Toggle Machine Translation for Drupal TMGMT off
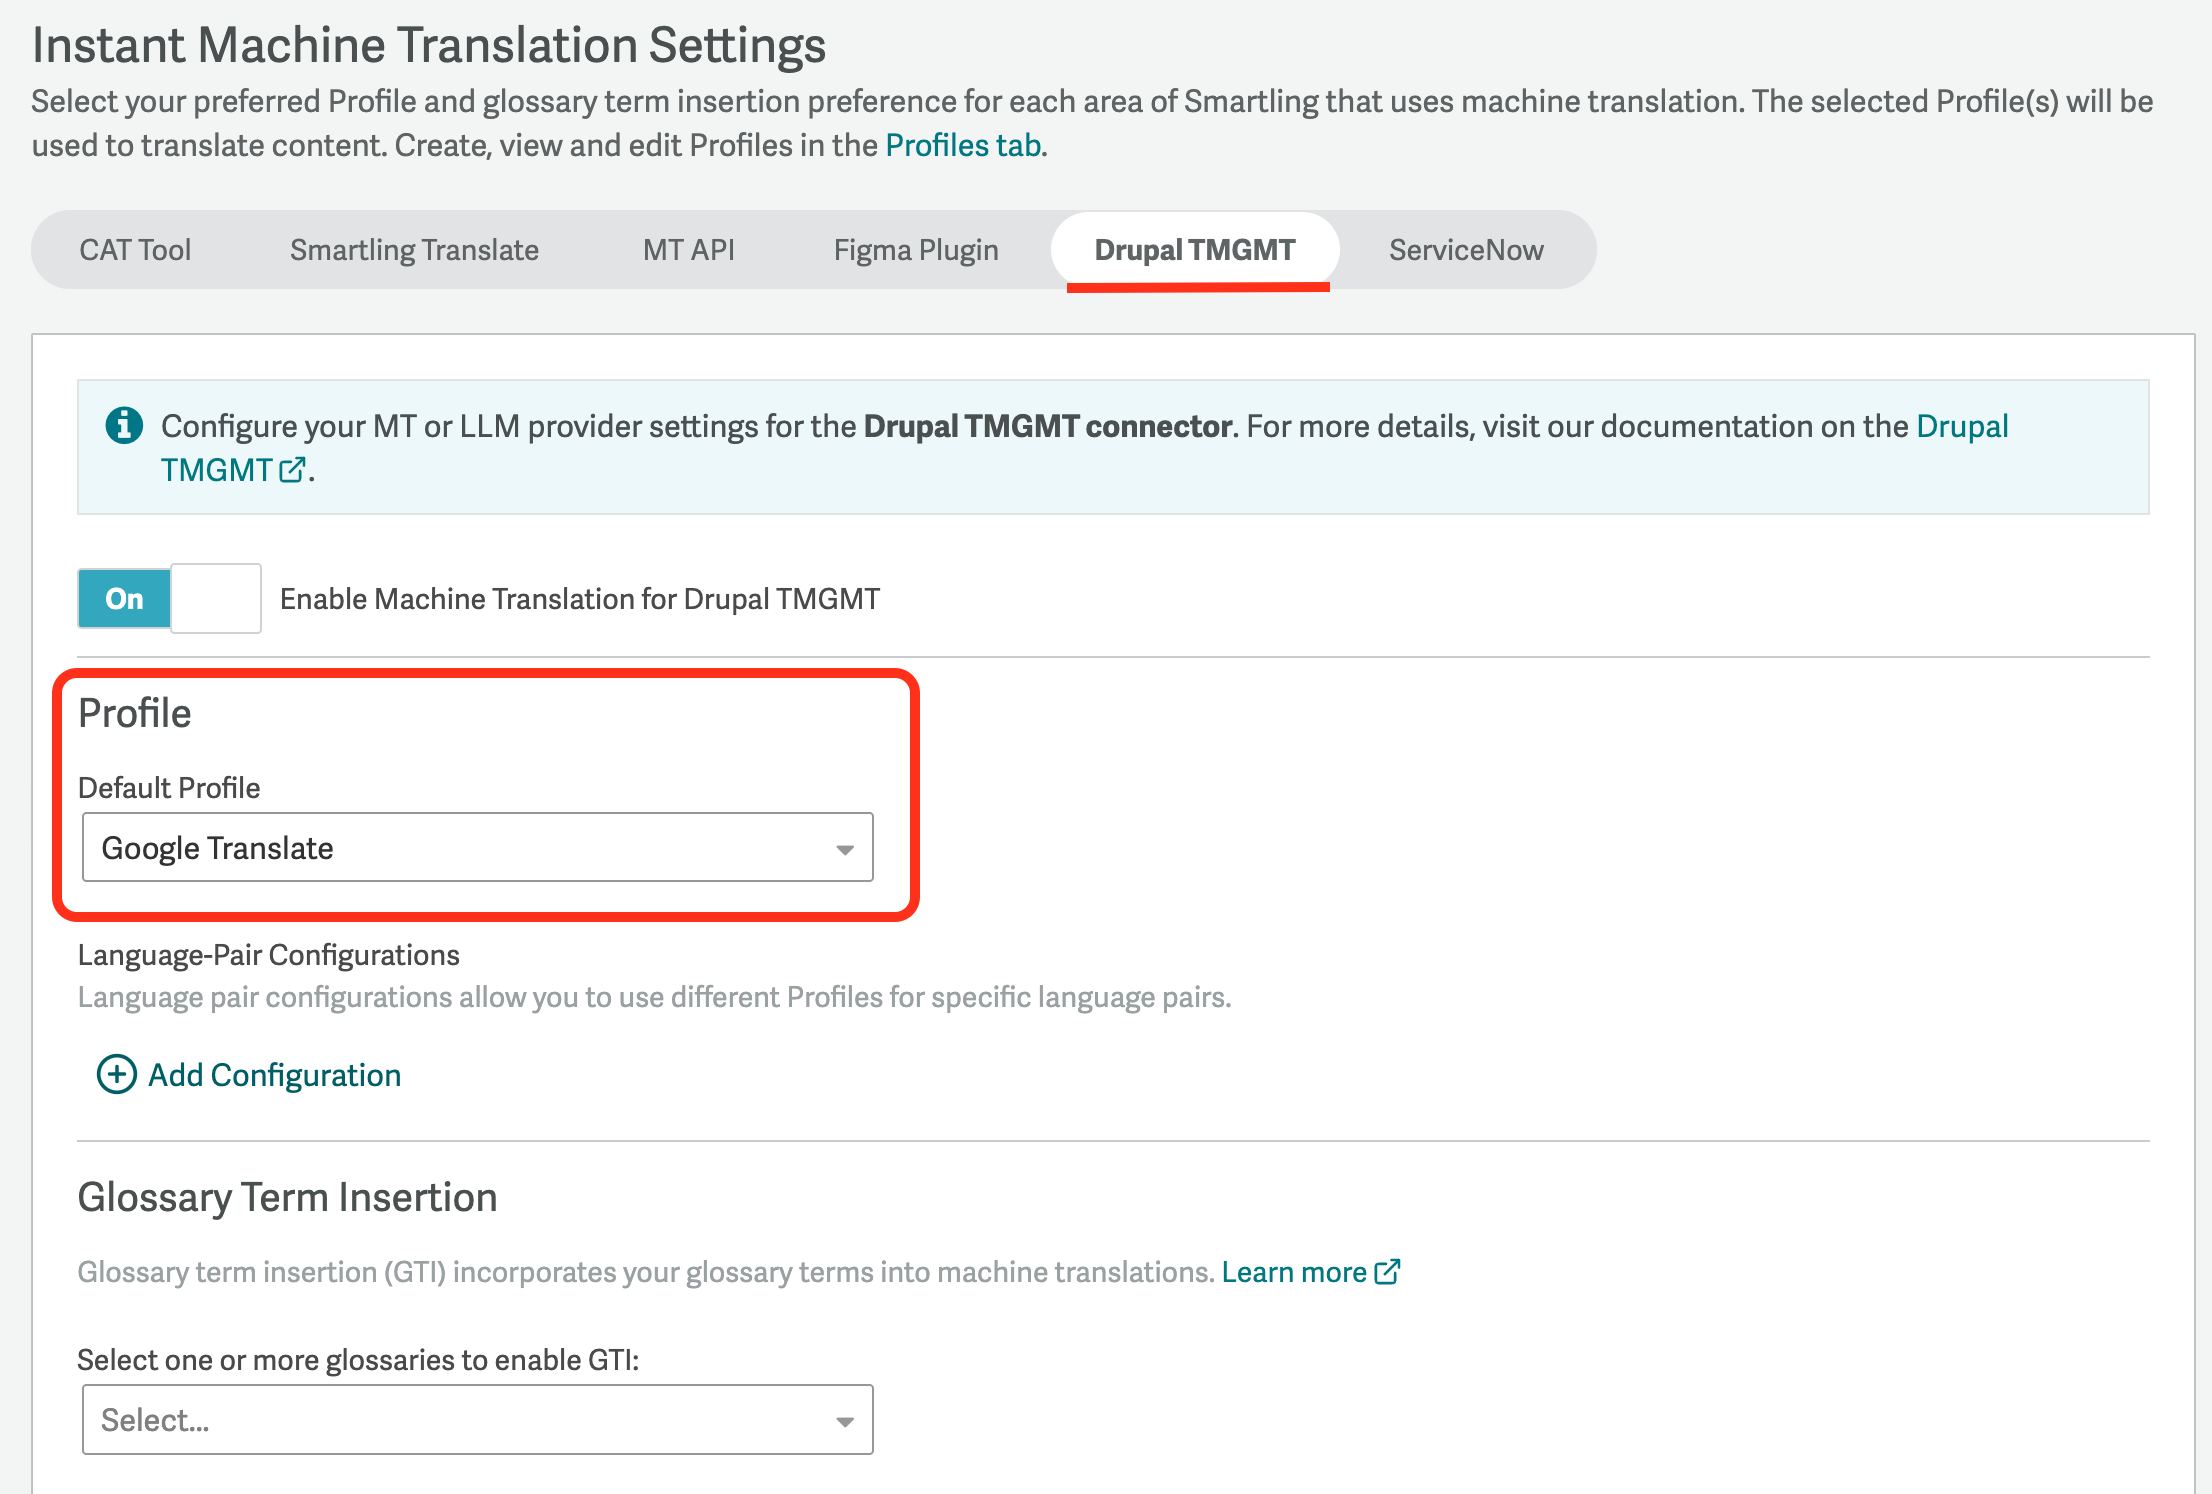 click(169, 598)
